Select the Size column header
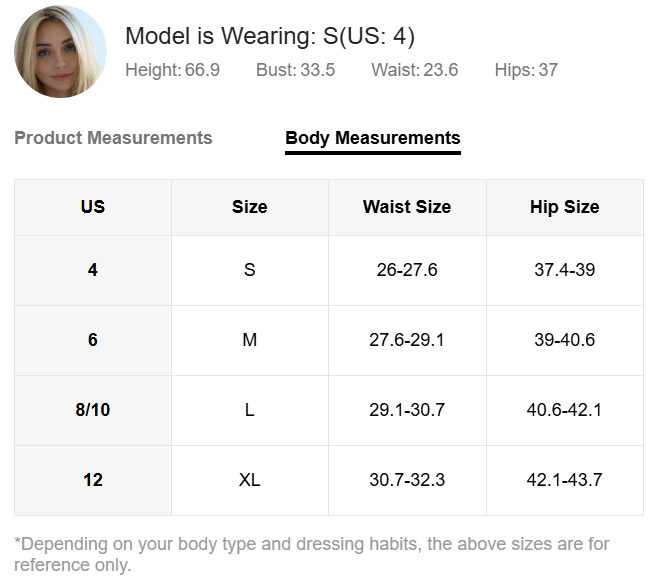 coord(250,207)
